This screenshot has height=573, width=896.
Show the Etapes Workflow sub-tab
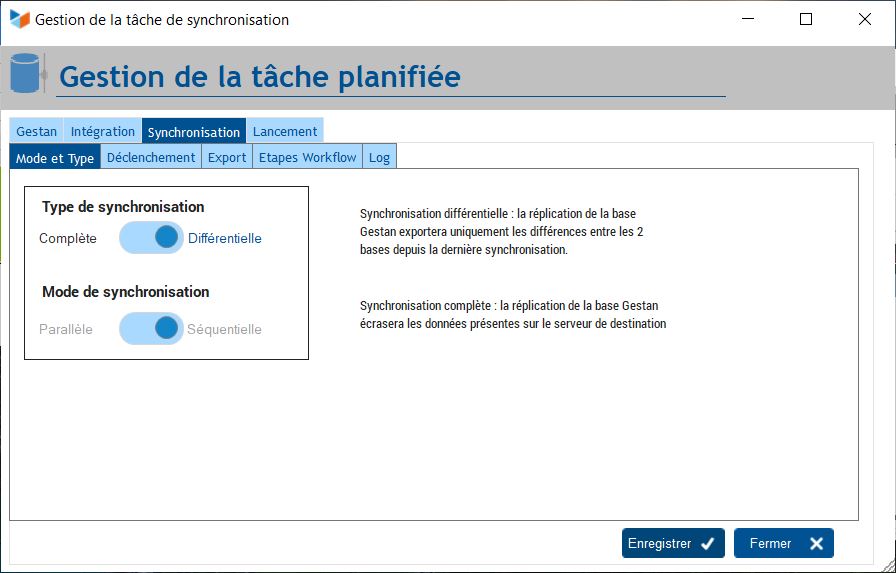click(x=307, y=158)
